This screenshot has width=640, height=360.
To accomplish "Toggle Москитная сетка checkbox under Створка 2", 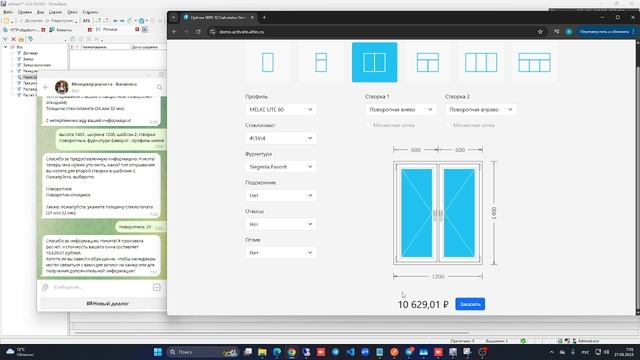I will click(x=449, y=125).
